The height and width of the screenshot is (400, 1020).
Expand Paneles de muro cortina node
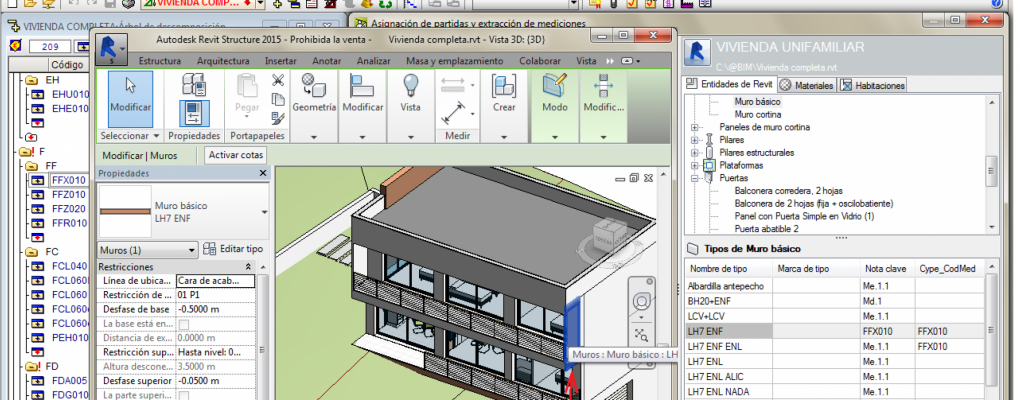[x=694, y=127]
